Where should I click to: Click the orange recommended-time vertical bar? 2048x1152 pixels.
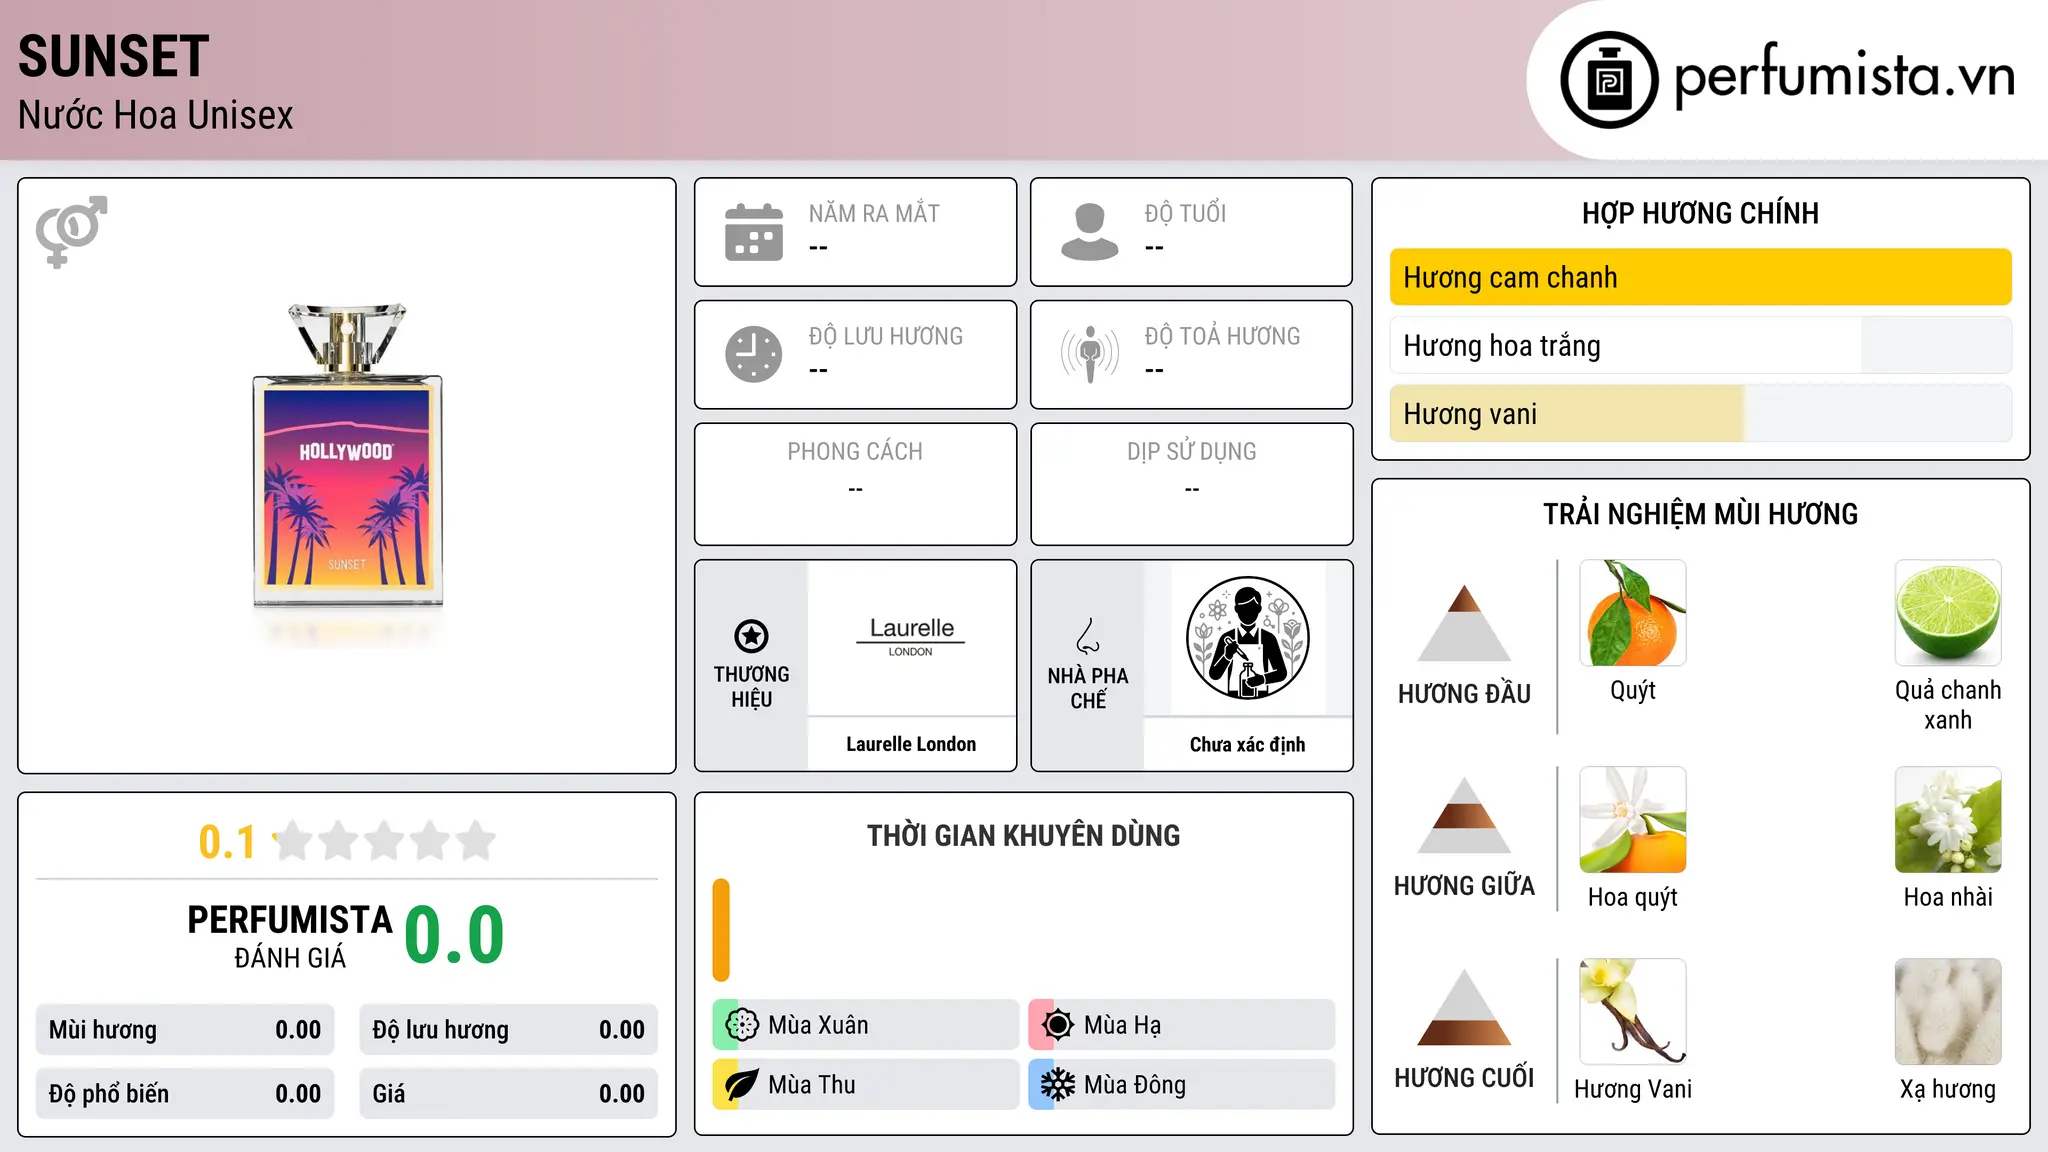721,930
